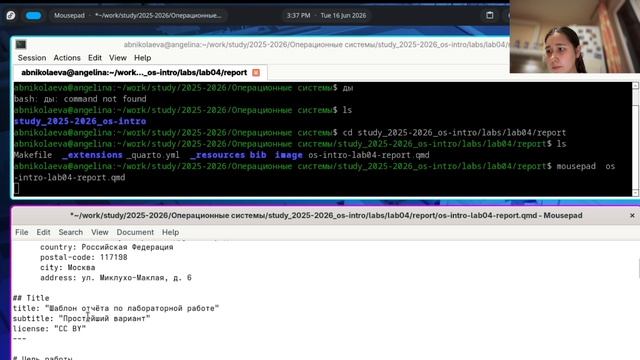This screenshot has width=640, height=360.
Task: Click the _resources entry in terminal listing
Action: coord(218,155)
